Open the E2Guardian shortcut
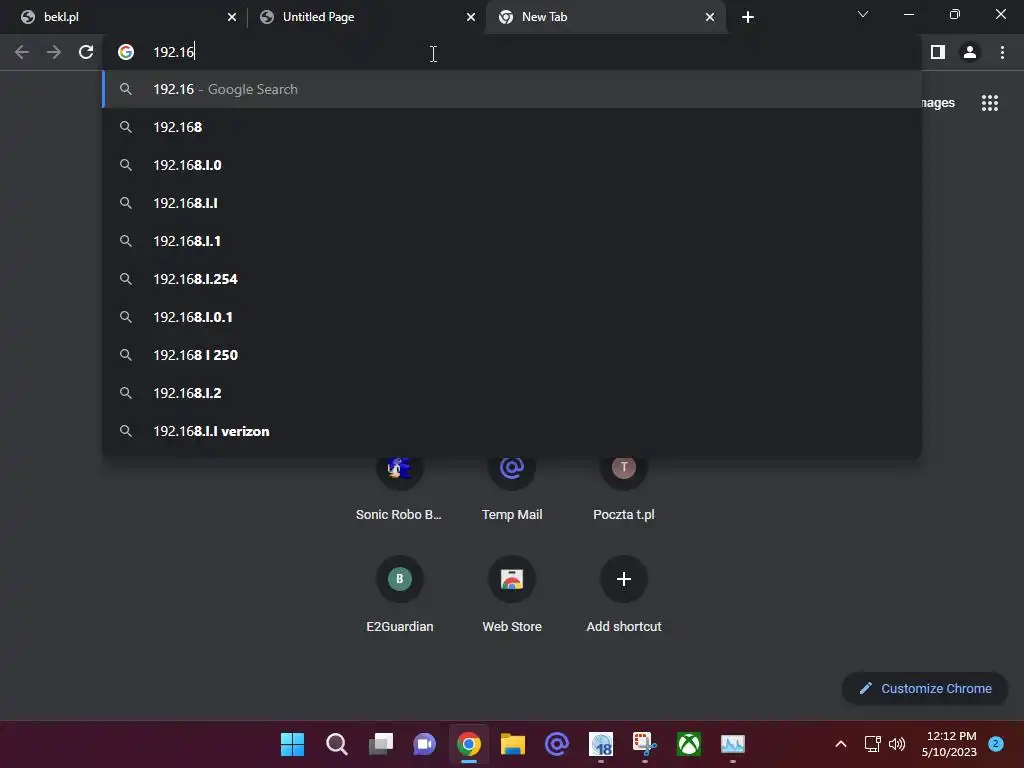This screenshot has height=768, width=1024. click(399, 594)
